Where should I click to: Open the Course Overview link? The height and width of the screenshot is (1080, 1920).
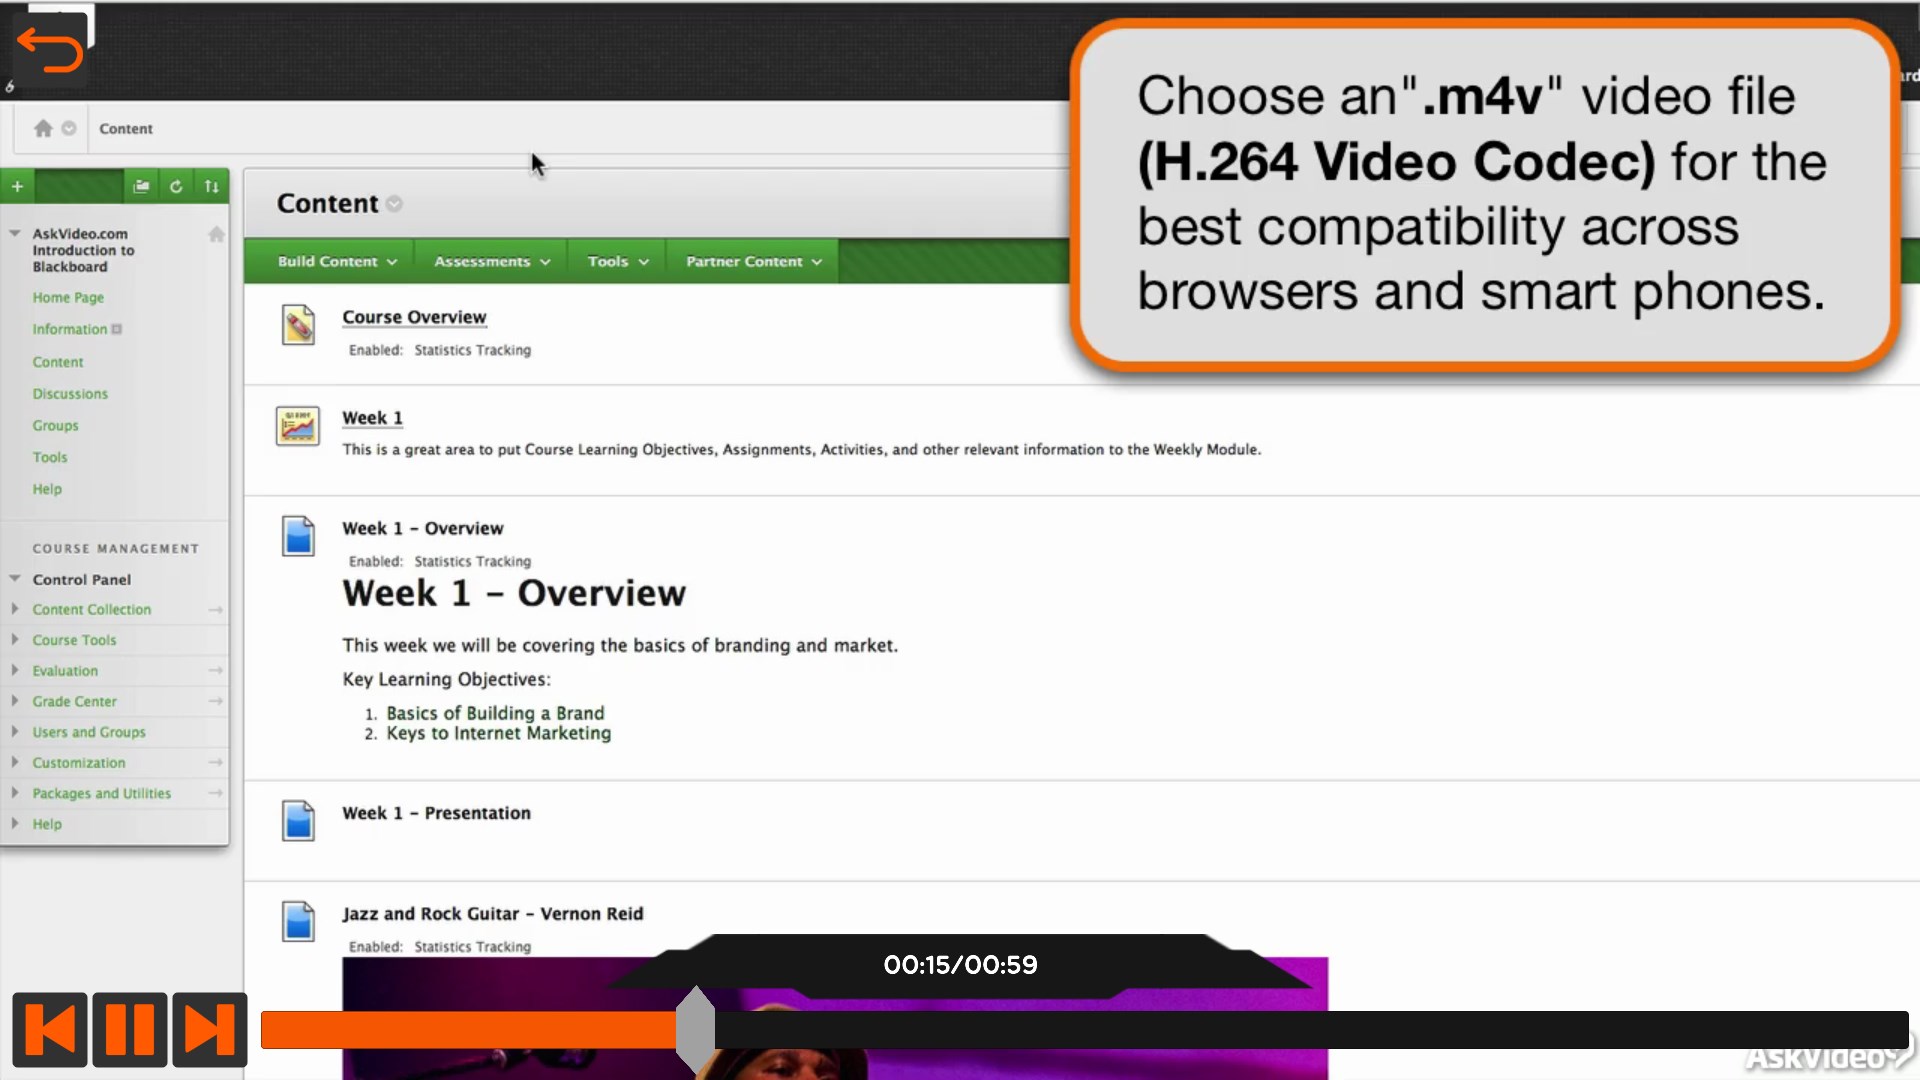click(414, 317)
